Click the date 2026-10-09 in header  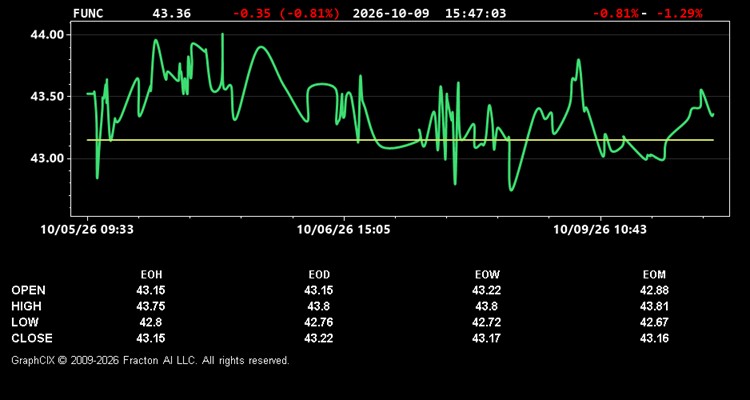(391, 13)
